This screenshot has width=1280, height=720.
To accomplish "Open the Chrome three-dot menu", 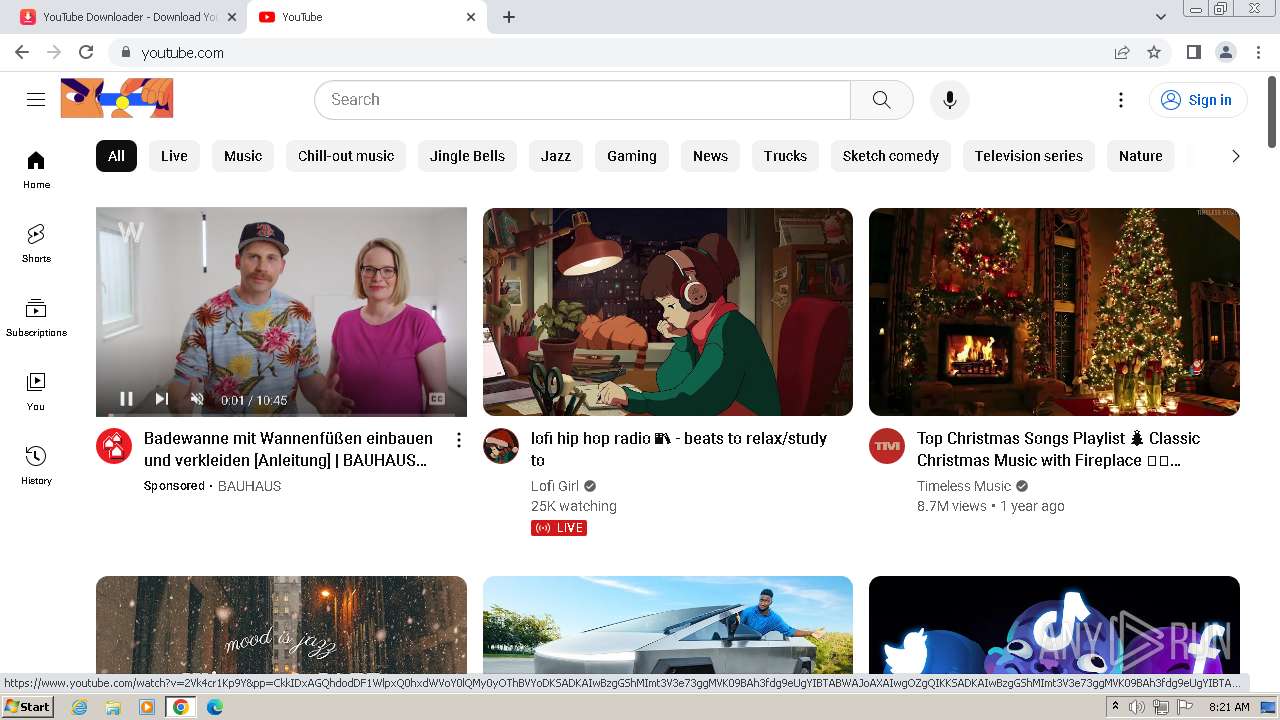I will (x=1257, y=52).
